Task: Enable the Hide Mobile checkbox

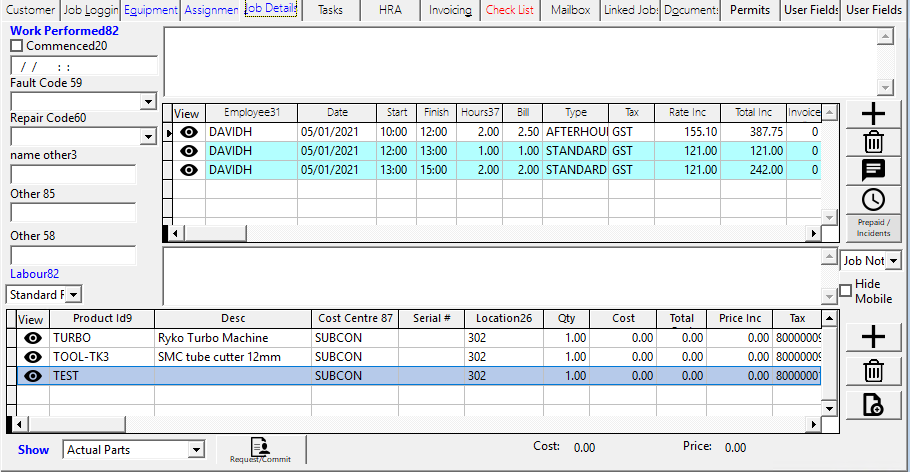Action: point(846,291)
